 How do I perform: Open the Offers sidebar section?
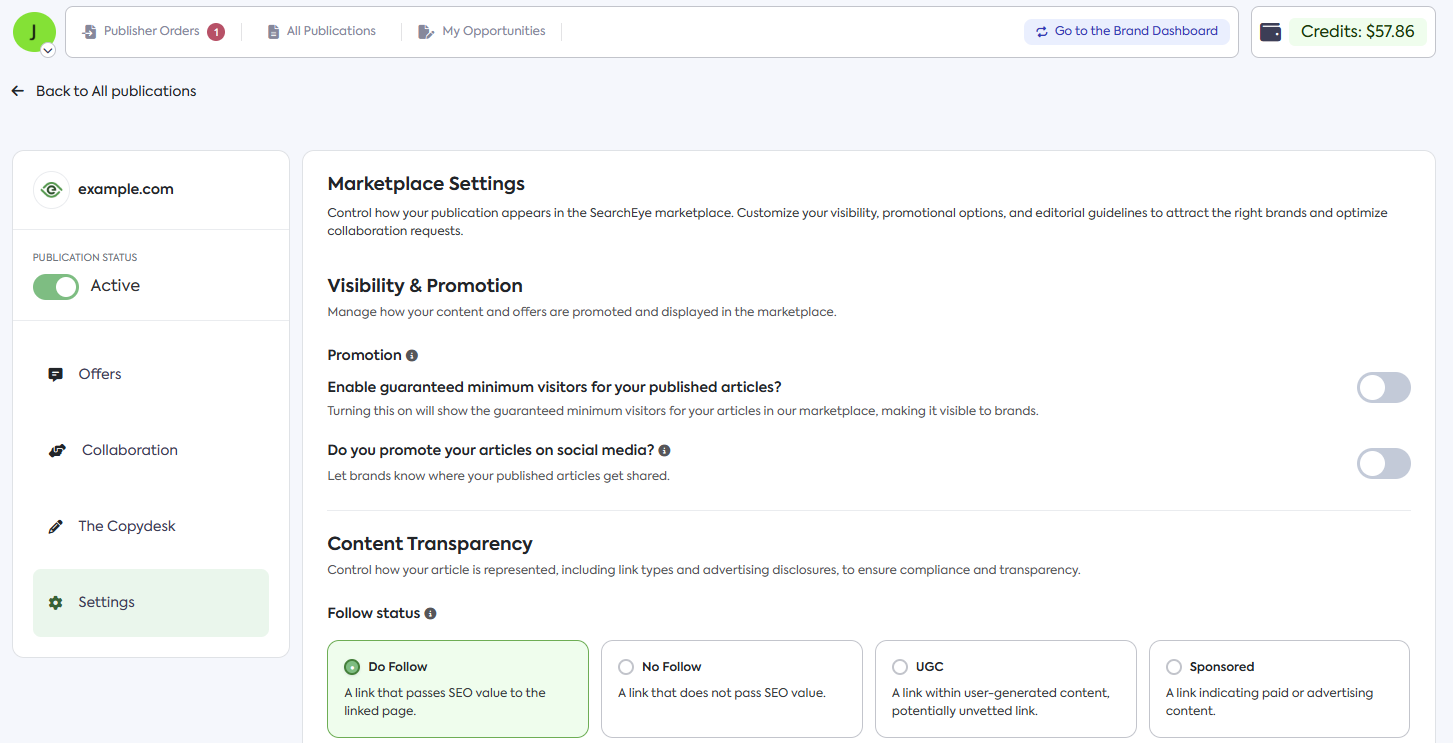(99, 374)
